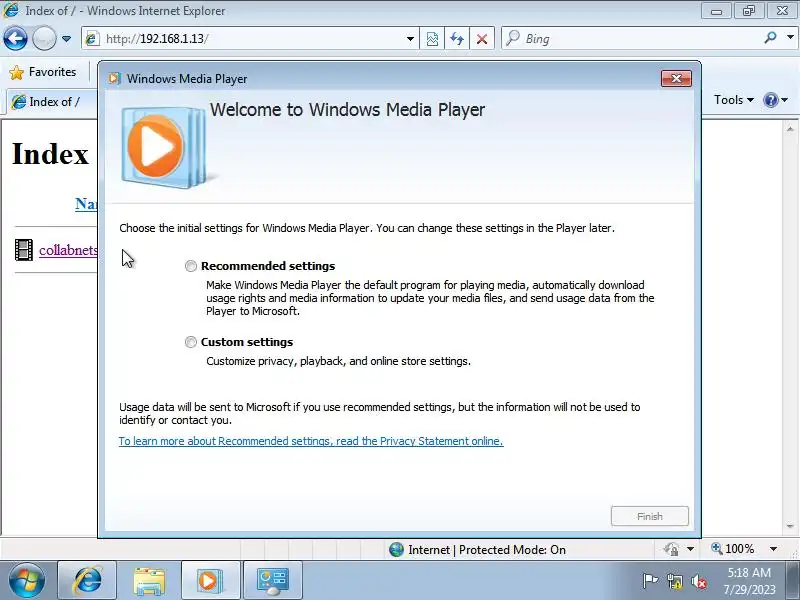Sort by the Name column link
Screen dimensions: 800x600
86,204
